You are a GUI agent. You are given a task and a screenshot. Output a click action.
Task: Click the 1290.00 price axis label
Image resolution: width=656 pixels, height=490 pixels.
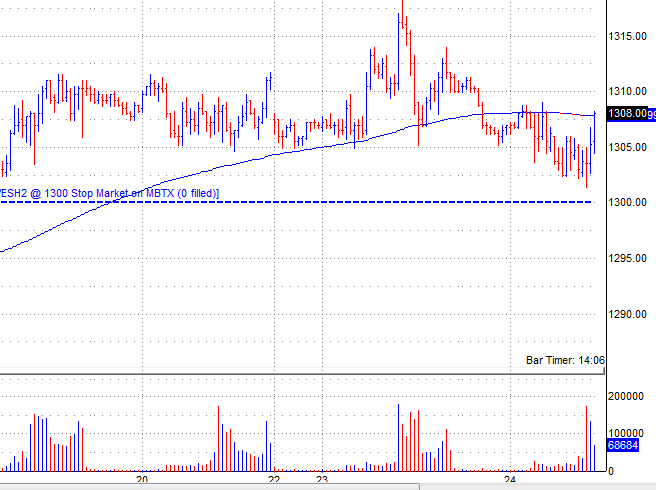[627, 314]
